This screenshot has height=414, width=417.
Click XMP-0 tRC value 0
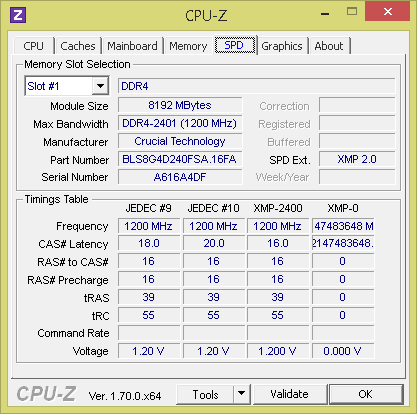pos(343,315)
